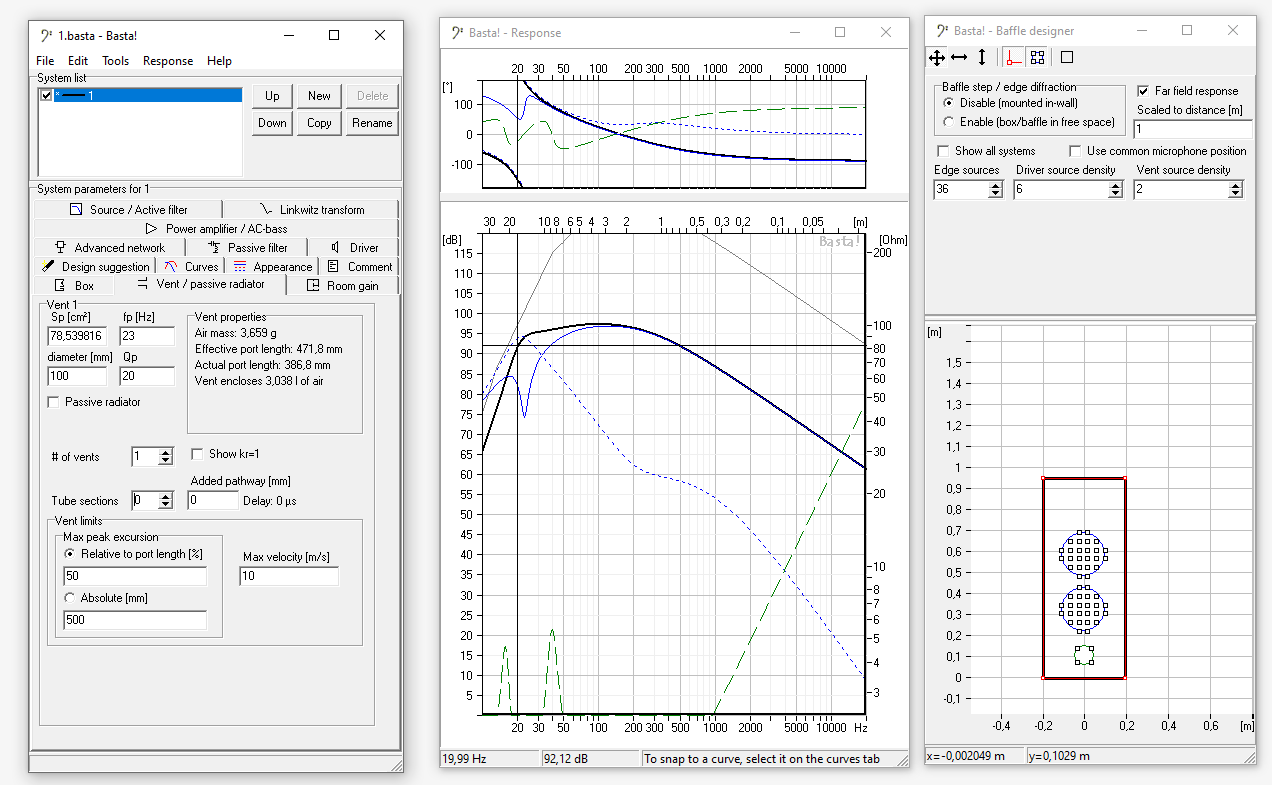Enable the Show kr=1 checkbox
This screenshot has height=785, width=1272.
pos(197,454)
